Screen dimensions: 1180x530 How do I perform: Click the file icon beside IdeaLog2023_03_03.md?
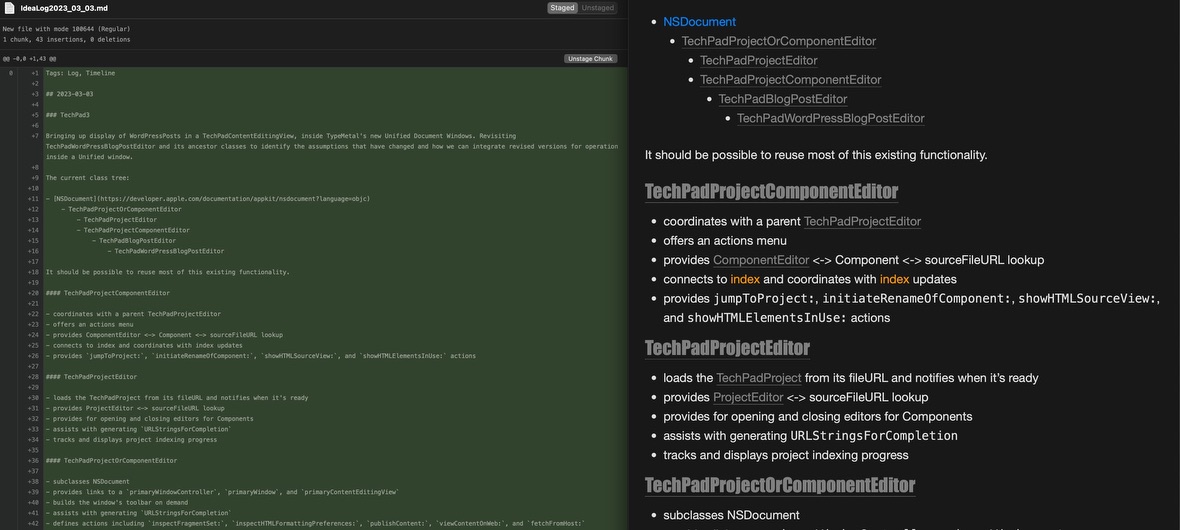tap(9, 8)
